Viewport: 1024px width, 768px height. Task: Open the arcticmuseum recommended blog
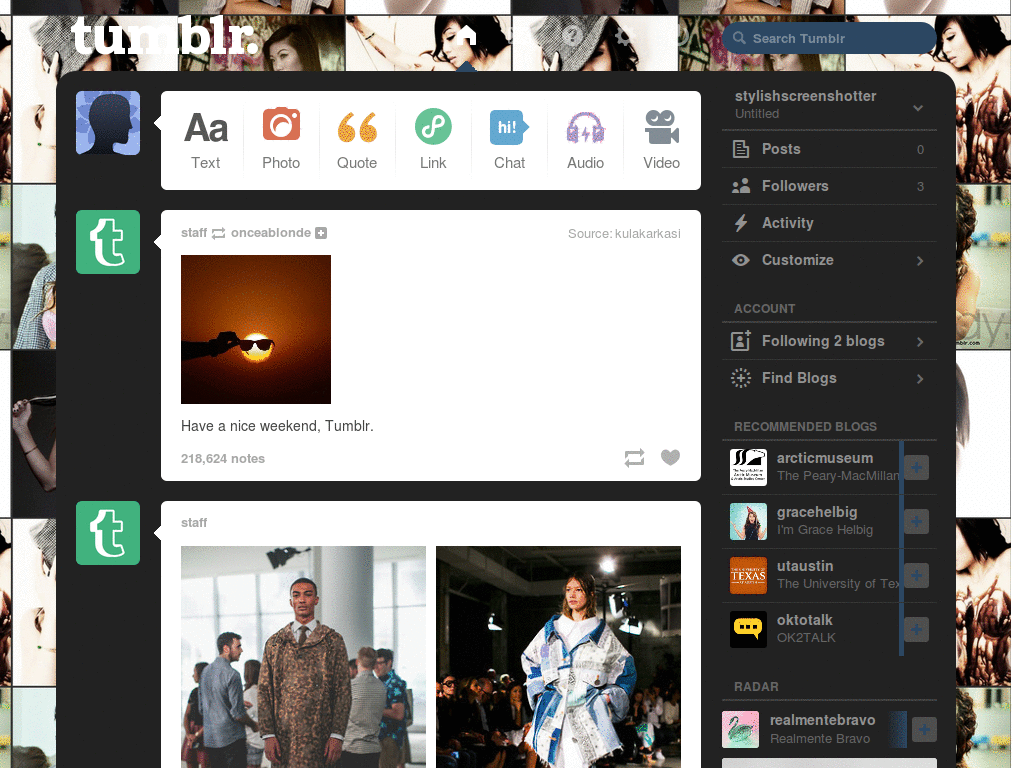click(x=825, y=458)
